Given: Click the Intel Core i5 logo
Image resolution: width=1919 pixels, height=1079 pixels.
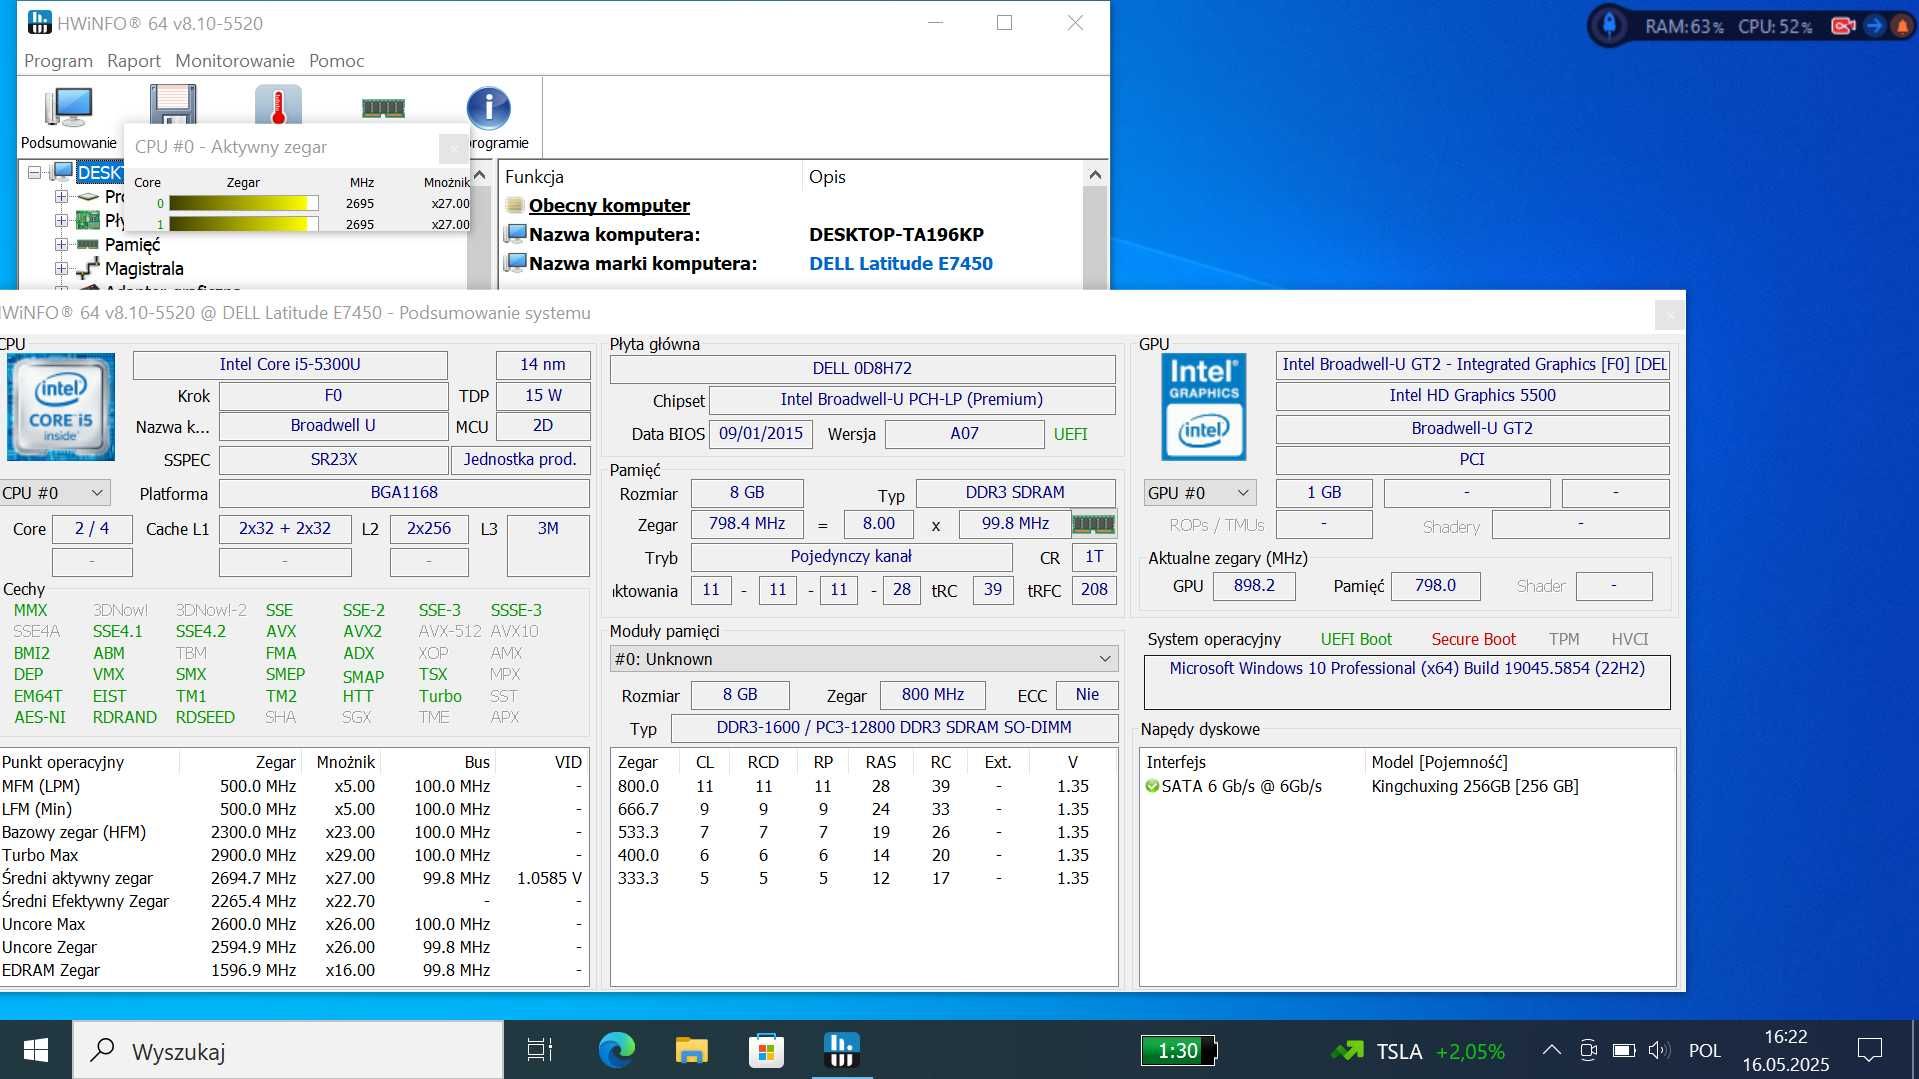Looking at the screenshot, I should click(x=61, y=407).
